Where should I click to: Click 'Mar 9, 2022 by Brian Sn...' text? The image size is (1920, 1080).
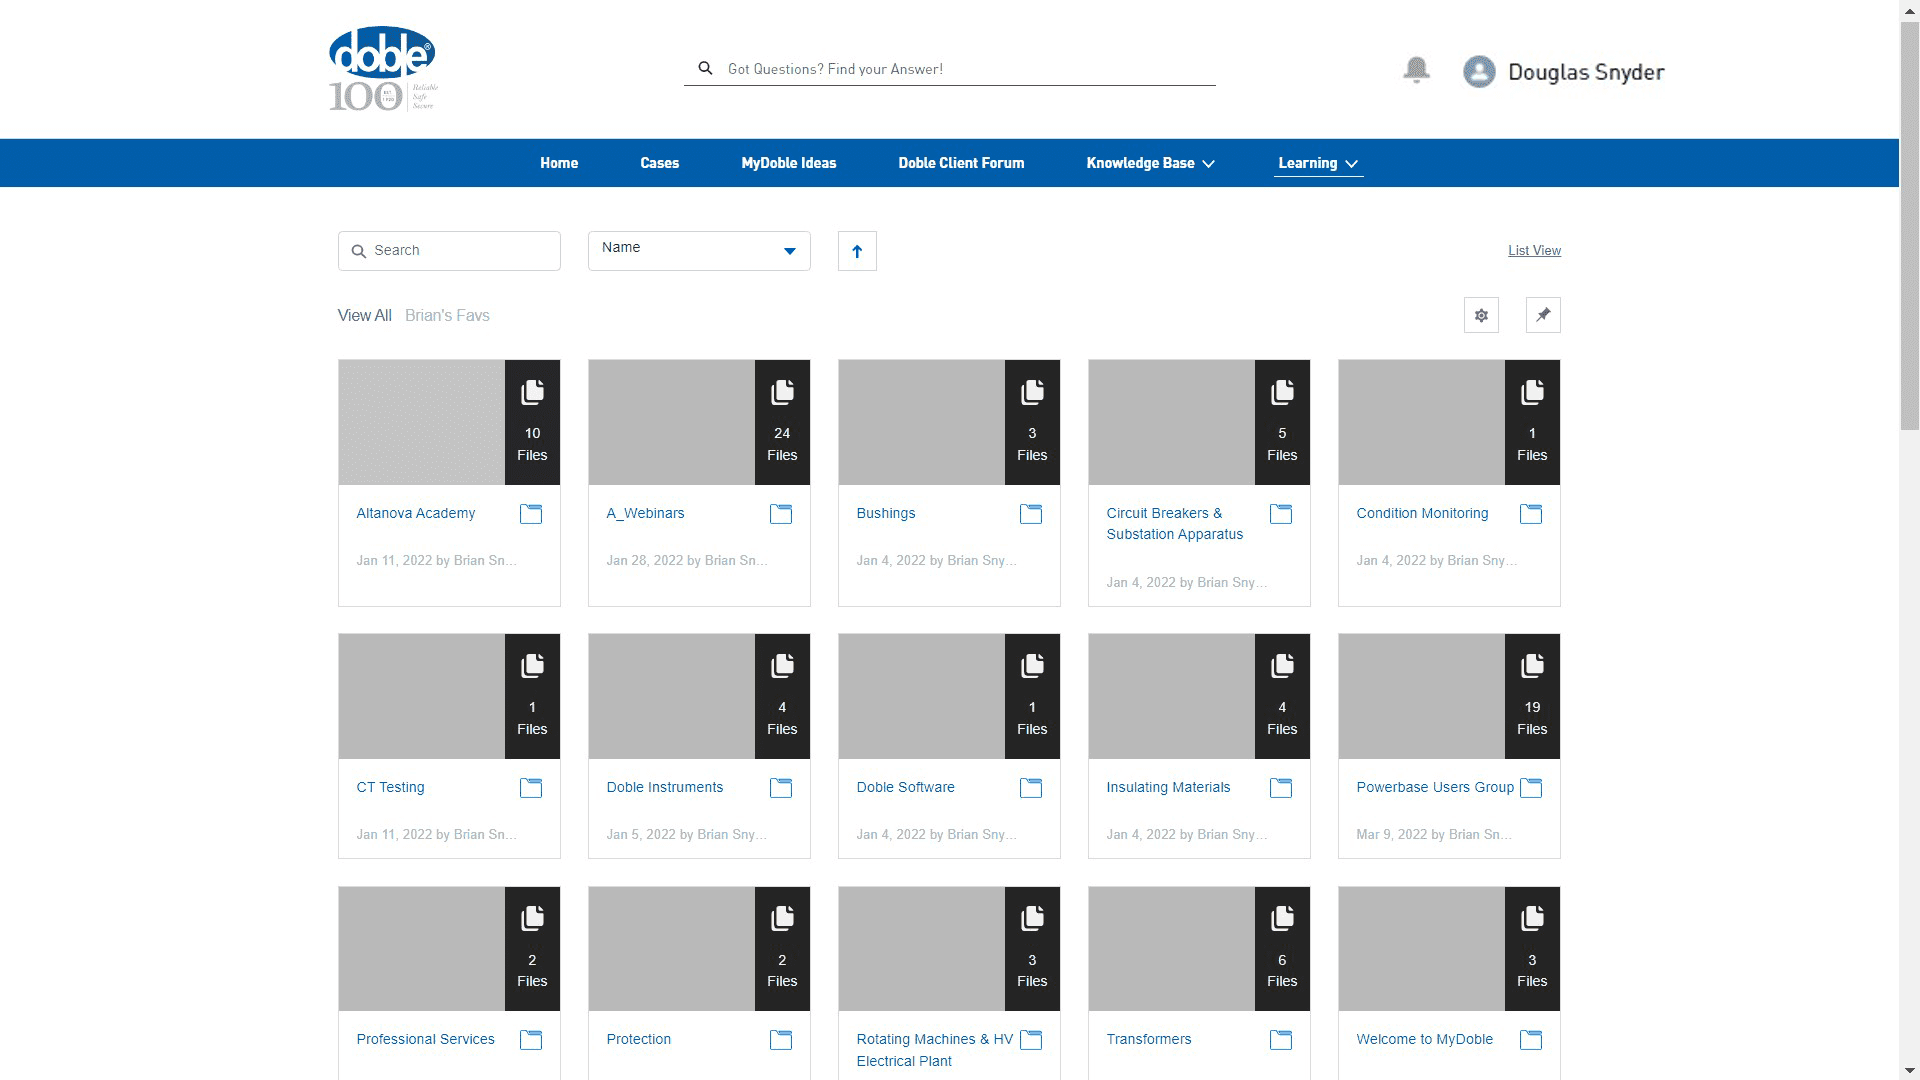1433,834
